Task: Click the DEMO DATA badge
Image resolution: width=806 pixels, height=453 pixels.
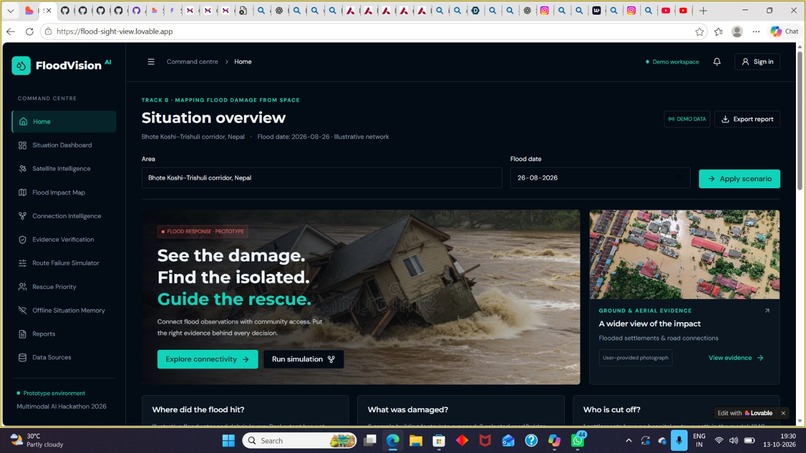Action: [x=687, y=119]
